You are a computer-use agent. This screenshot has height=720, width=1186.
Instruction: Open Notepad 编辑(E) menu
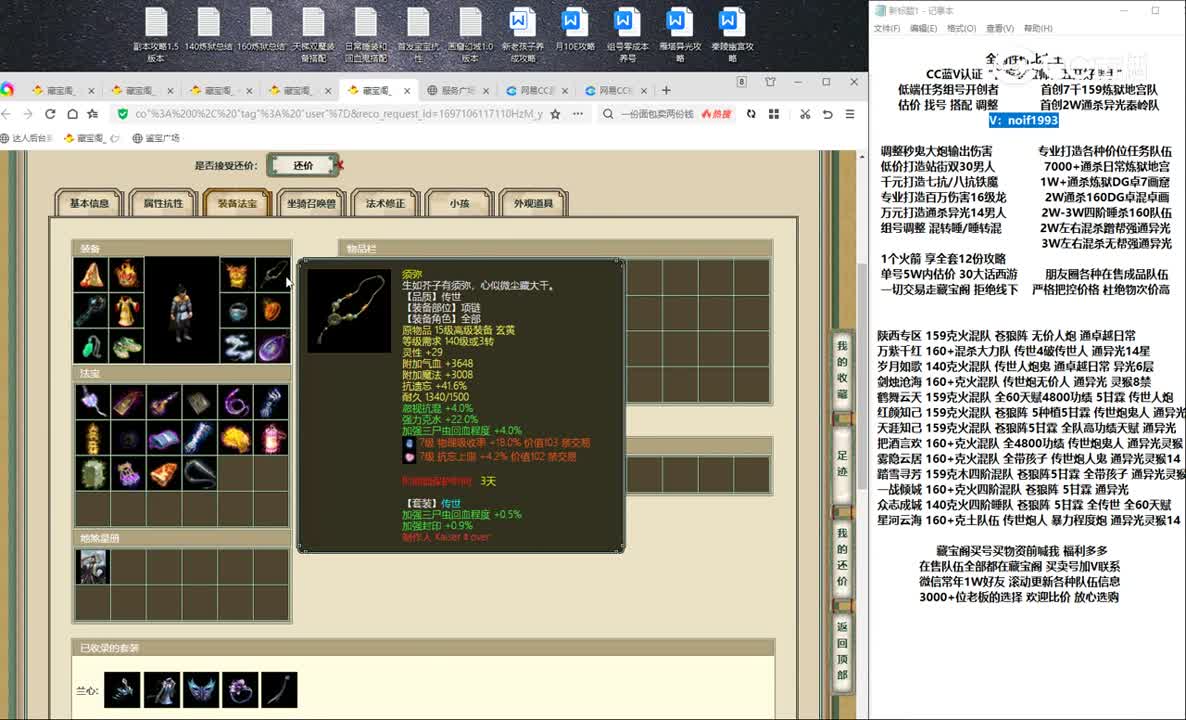(923, 28)
